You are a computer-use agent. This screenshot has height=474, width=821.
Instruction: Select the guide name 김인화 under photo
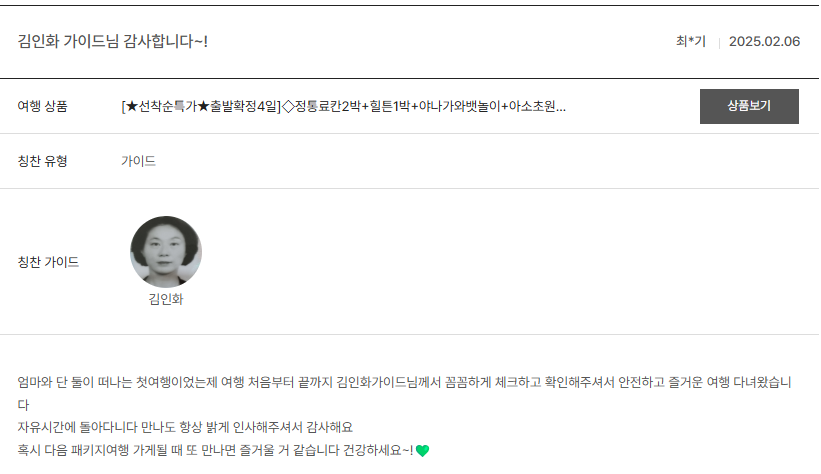point(166,299)
